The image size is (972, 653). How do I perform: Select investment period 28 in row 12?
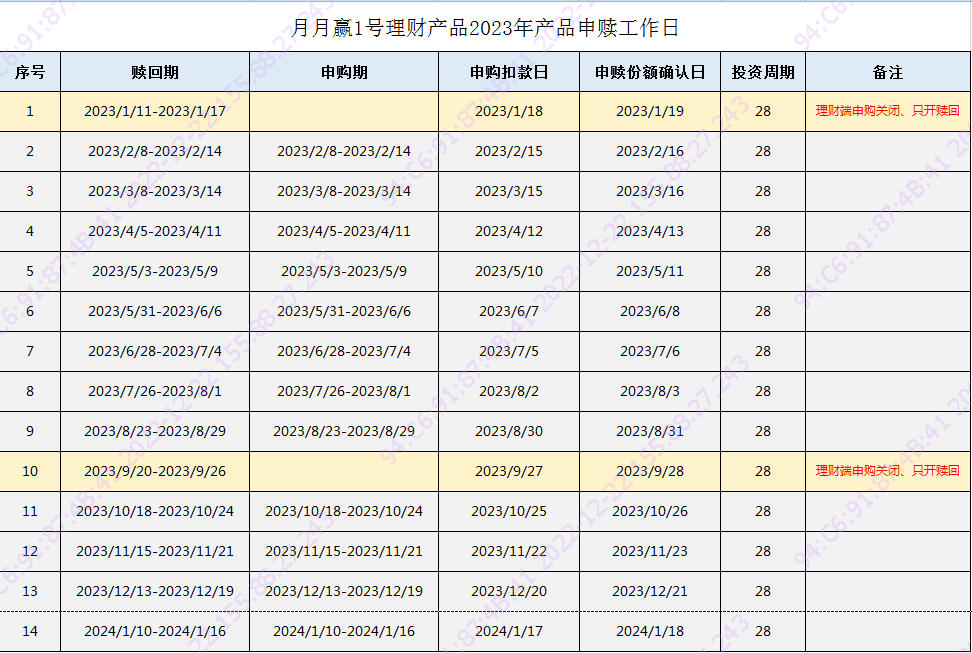(763, 551)
